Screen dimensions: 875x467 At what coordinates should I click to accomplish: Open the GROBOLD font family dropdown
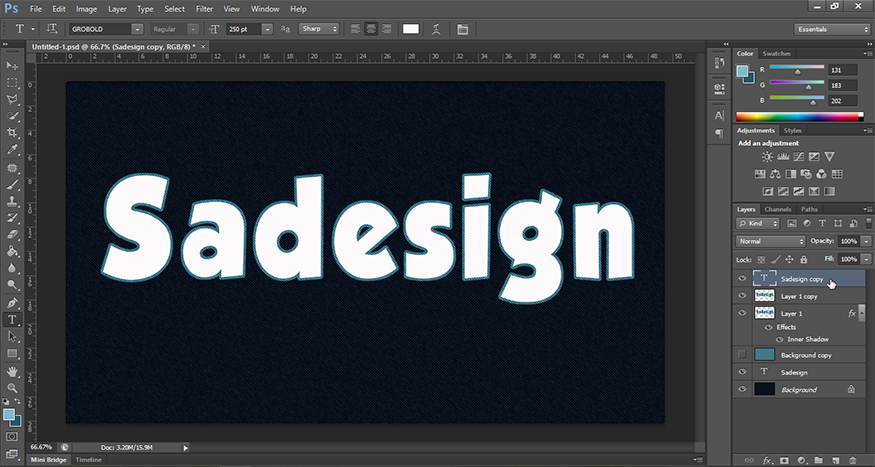click(x=137, y=29)
